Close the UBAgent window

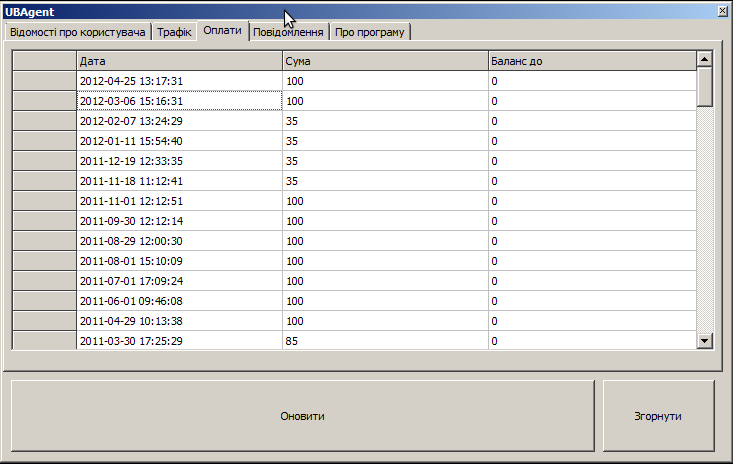coord(722,10)
